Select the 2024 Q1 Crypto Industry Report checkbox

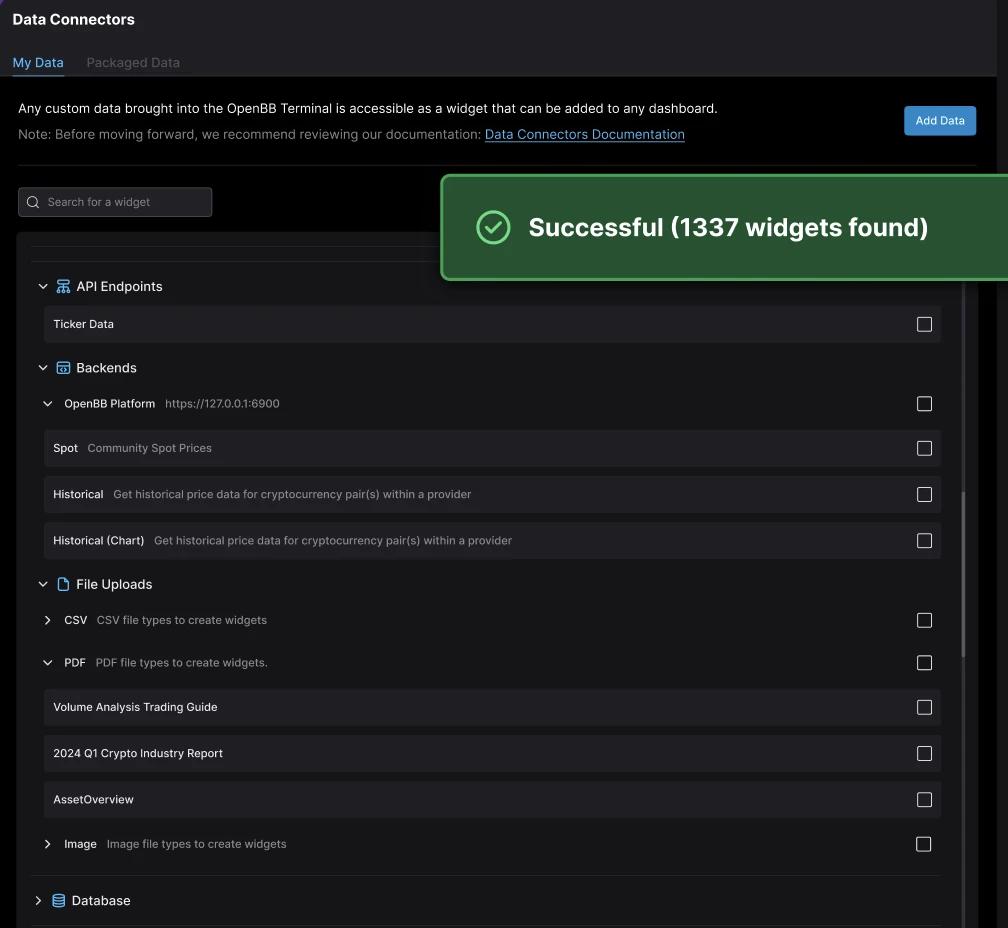[924, 753]
